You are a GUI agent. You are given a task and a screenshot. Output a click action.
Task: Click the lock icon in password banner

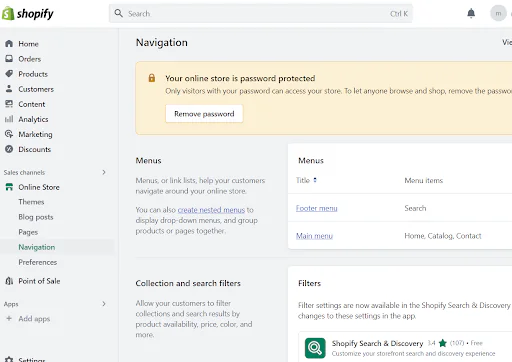click(152, 78)
